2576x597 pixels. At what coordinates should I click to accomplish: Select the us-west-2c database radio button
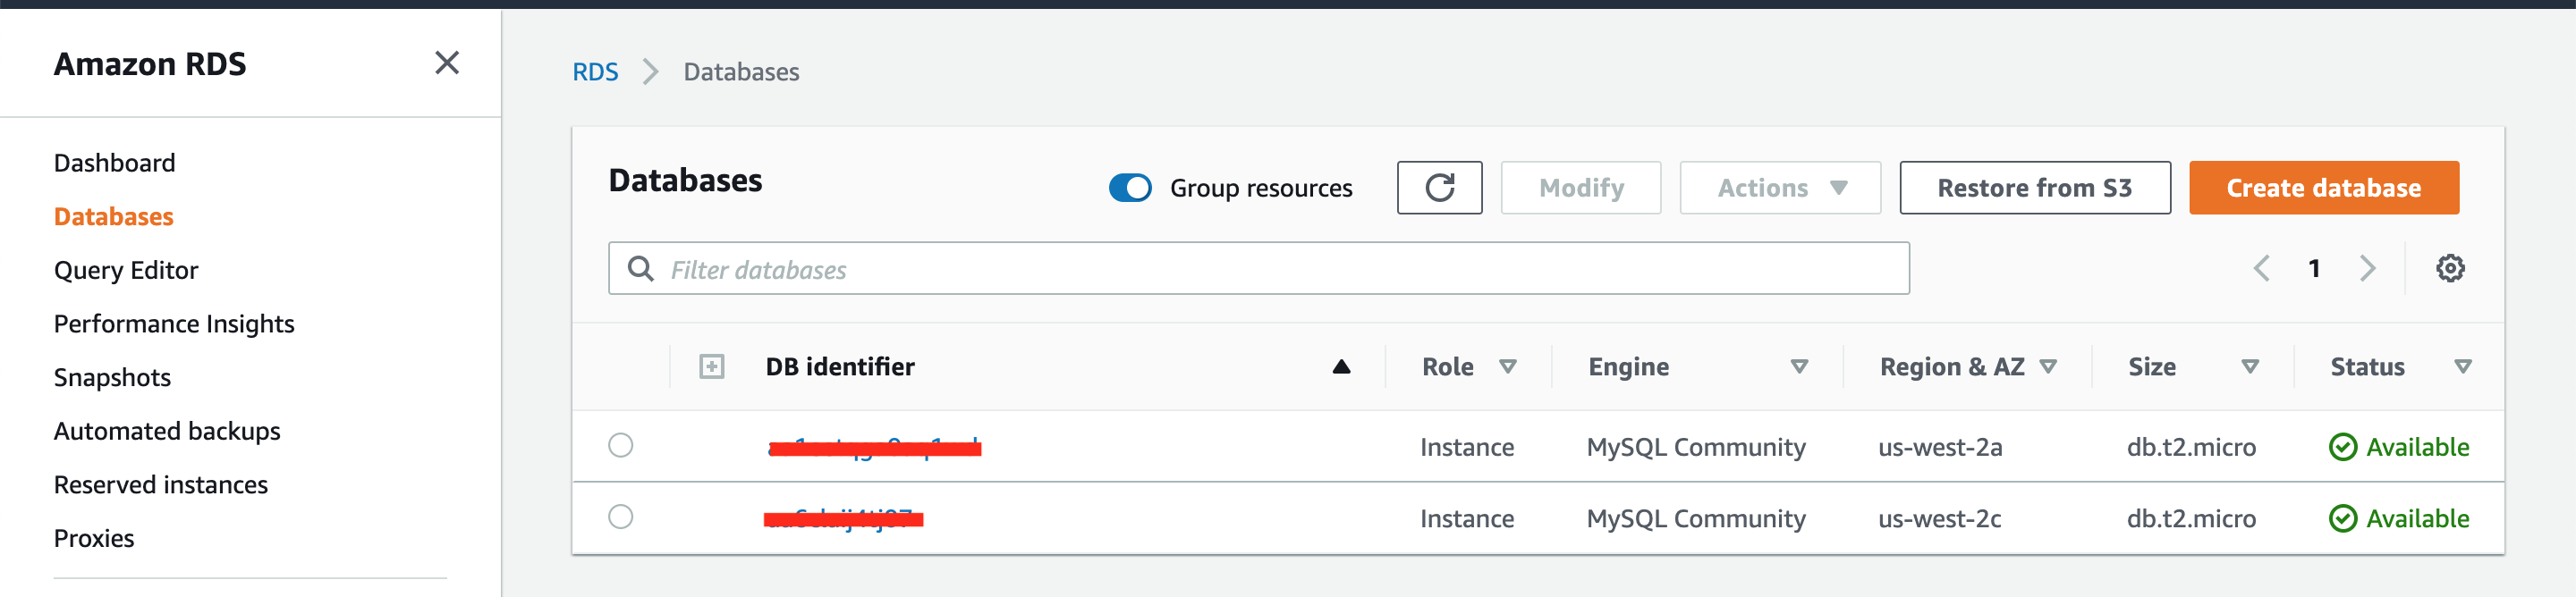pyautogui.click(x=621, y=517)
